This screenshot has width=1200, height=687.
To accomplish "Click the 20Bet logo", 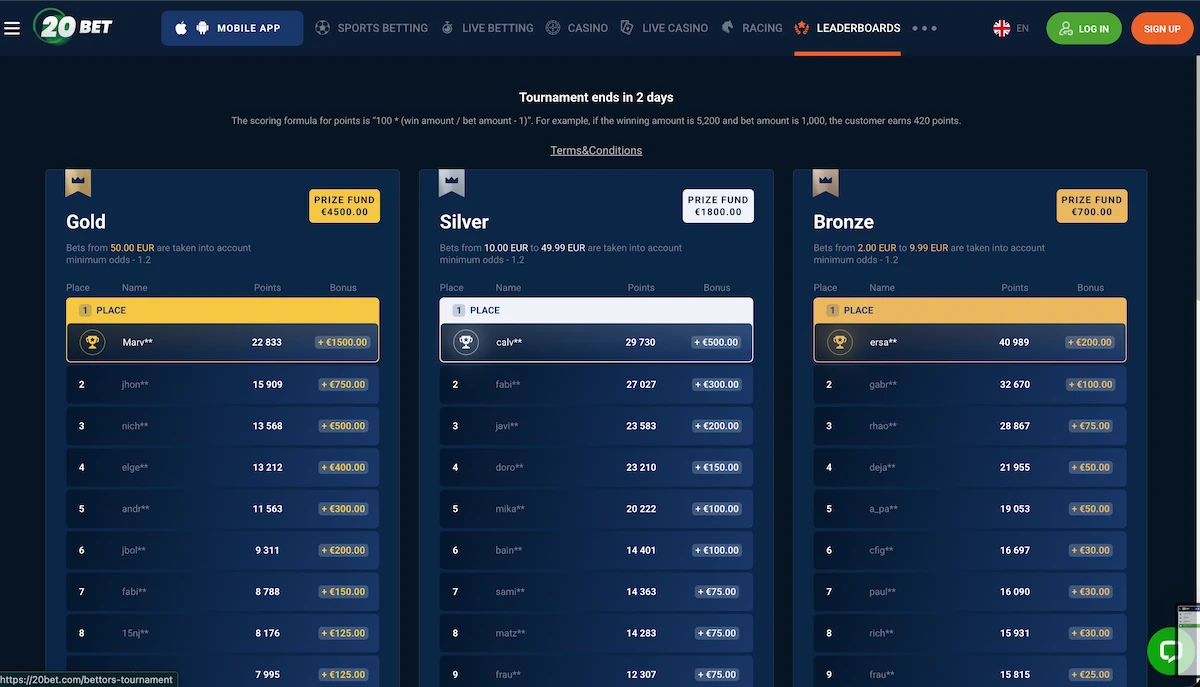I will click(x=73, y=27).
